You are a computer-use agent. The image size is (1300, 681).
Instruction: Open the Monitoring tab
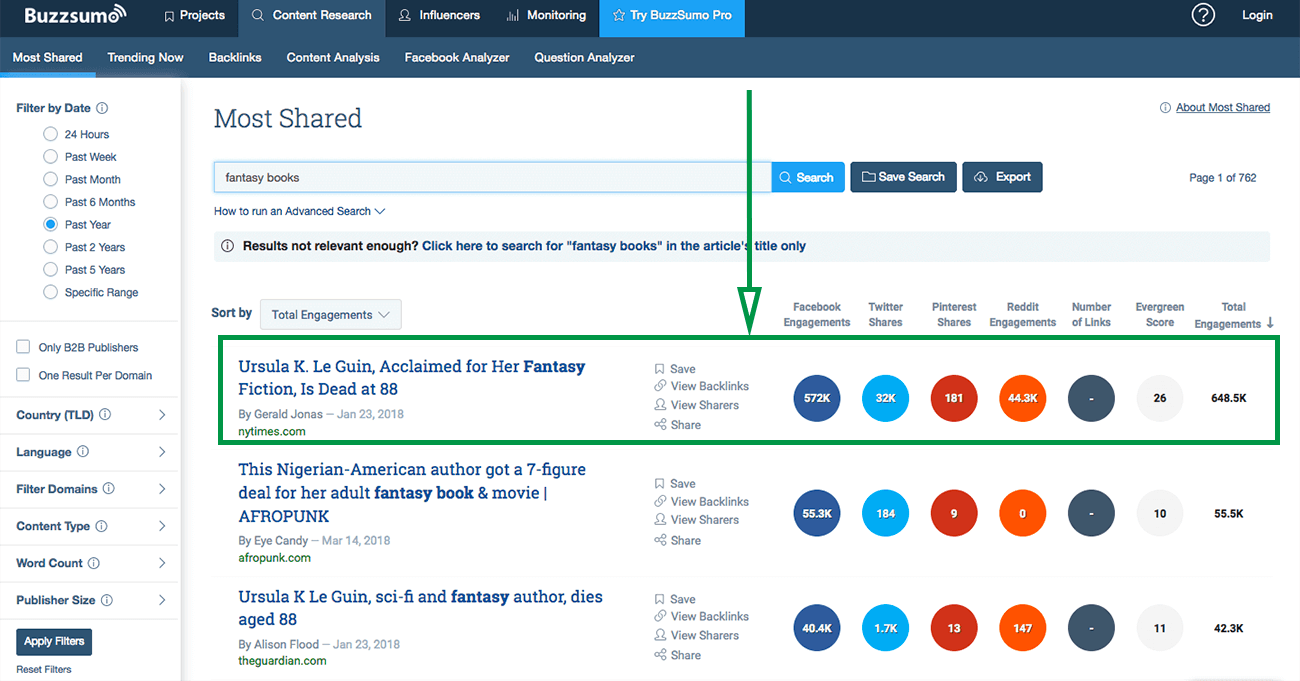pyautogui.click(x=546, y=15)
